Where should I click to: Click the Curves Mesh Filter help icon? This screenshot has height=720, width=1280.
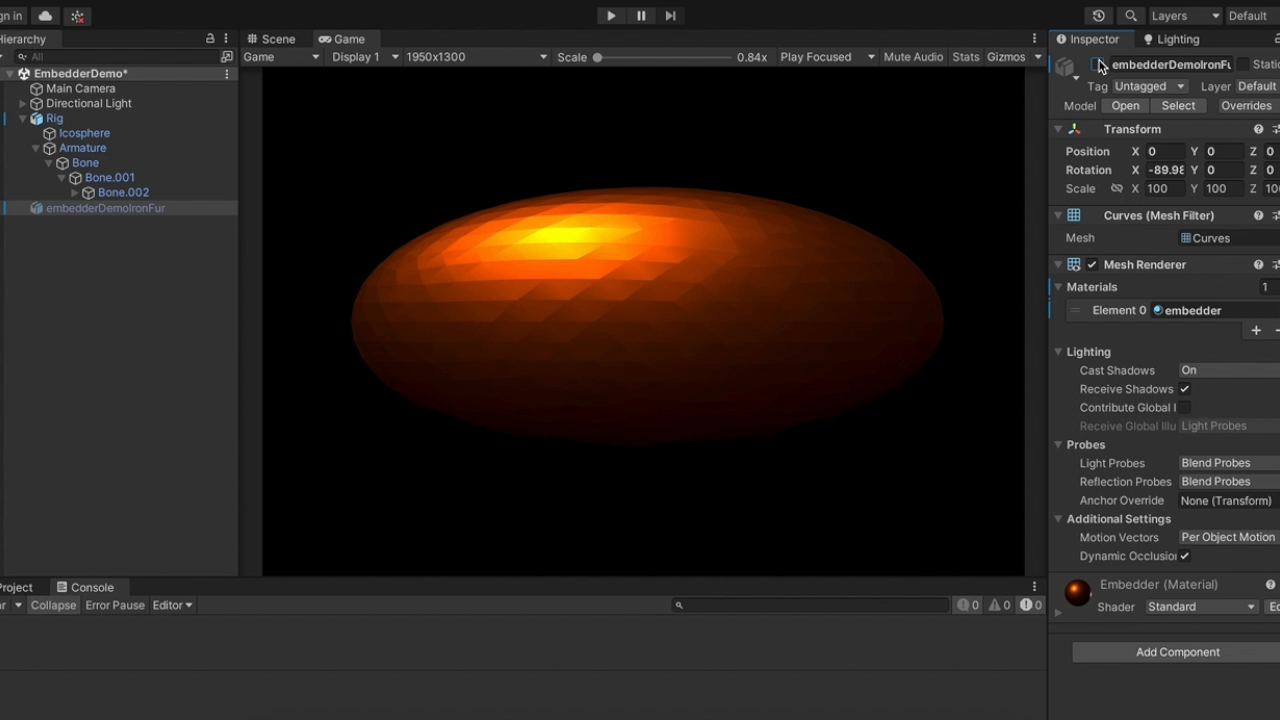pos(1258,215)
